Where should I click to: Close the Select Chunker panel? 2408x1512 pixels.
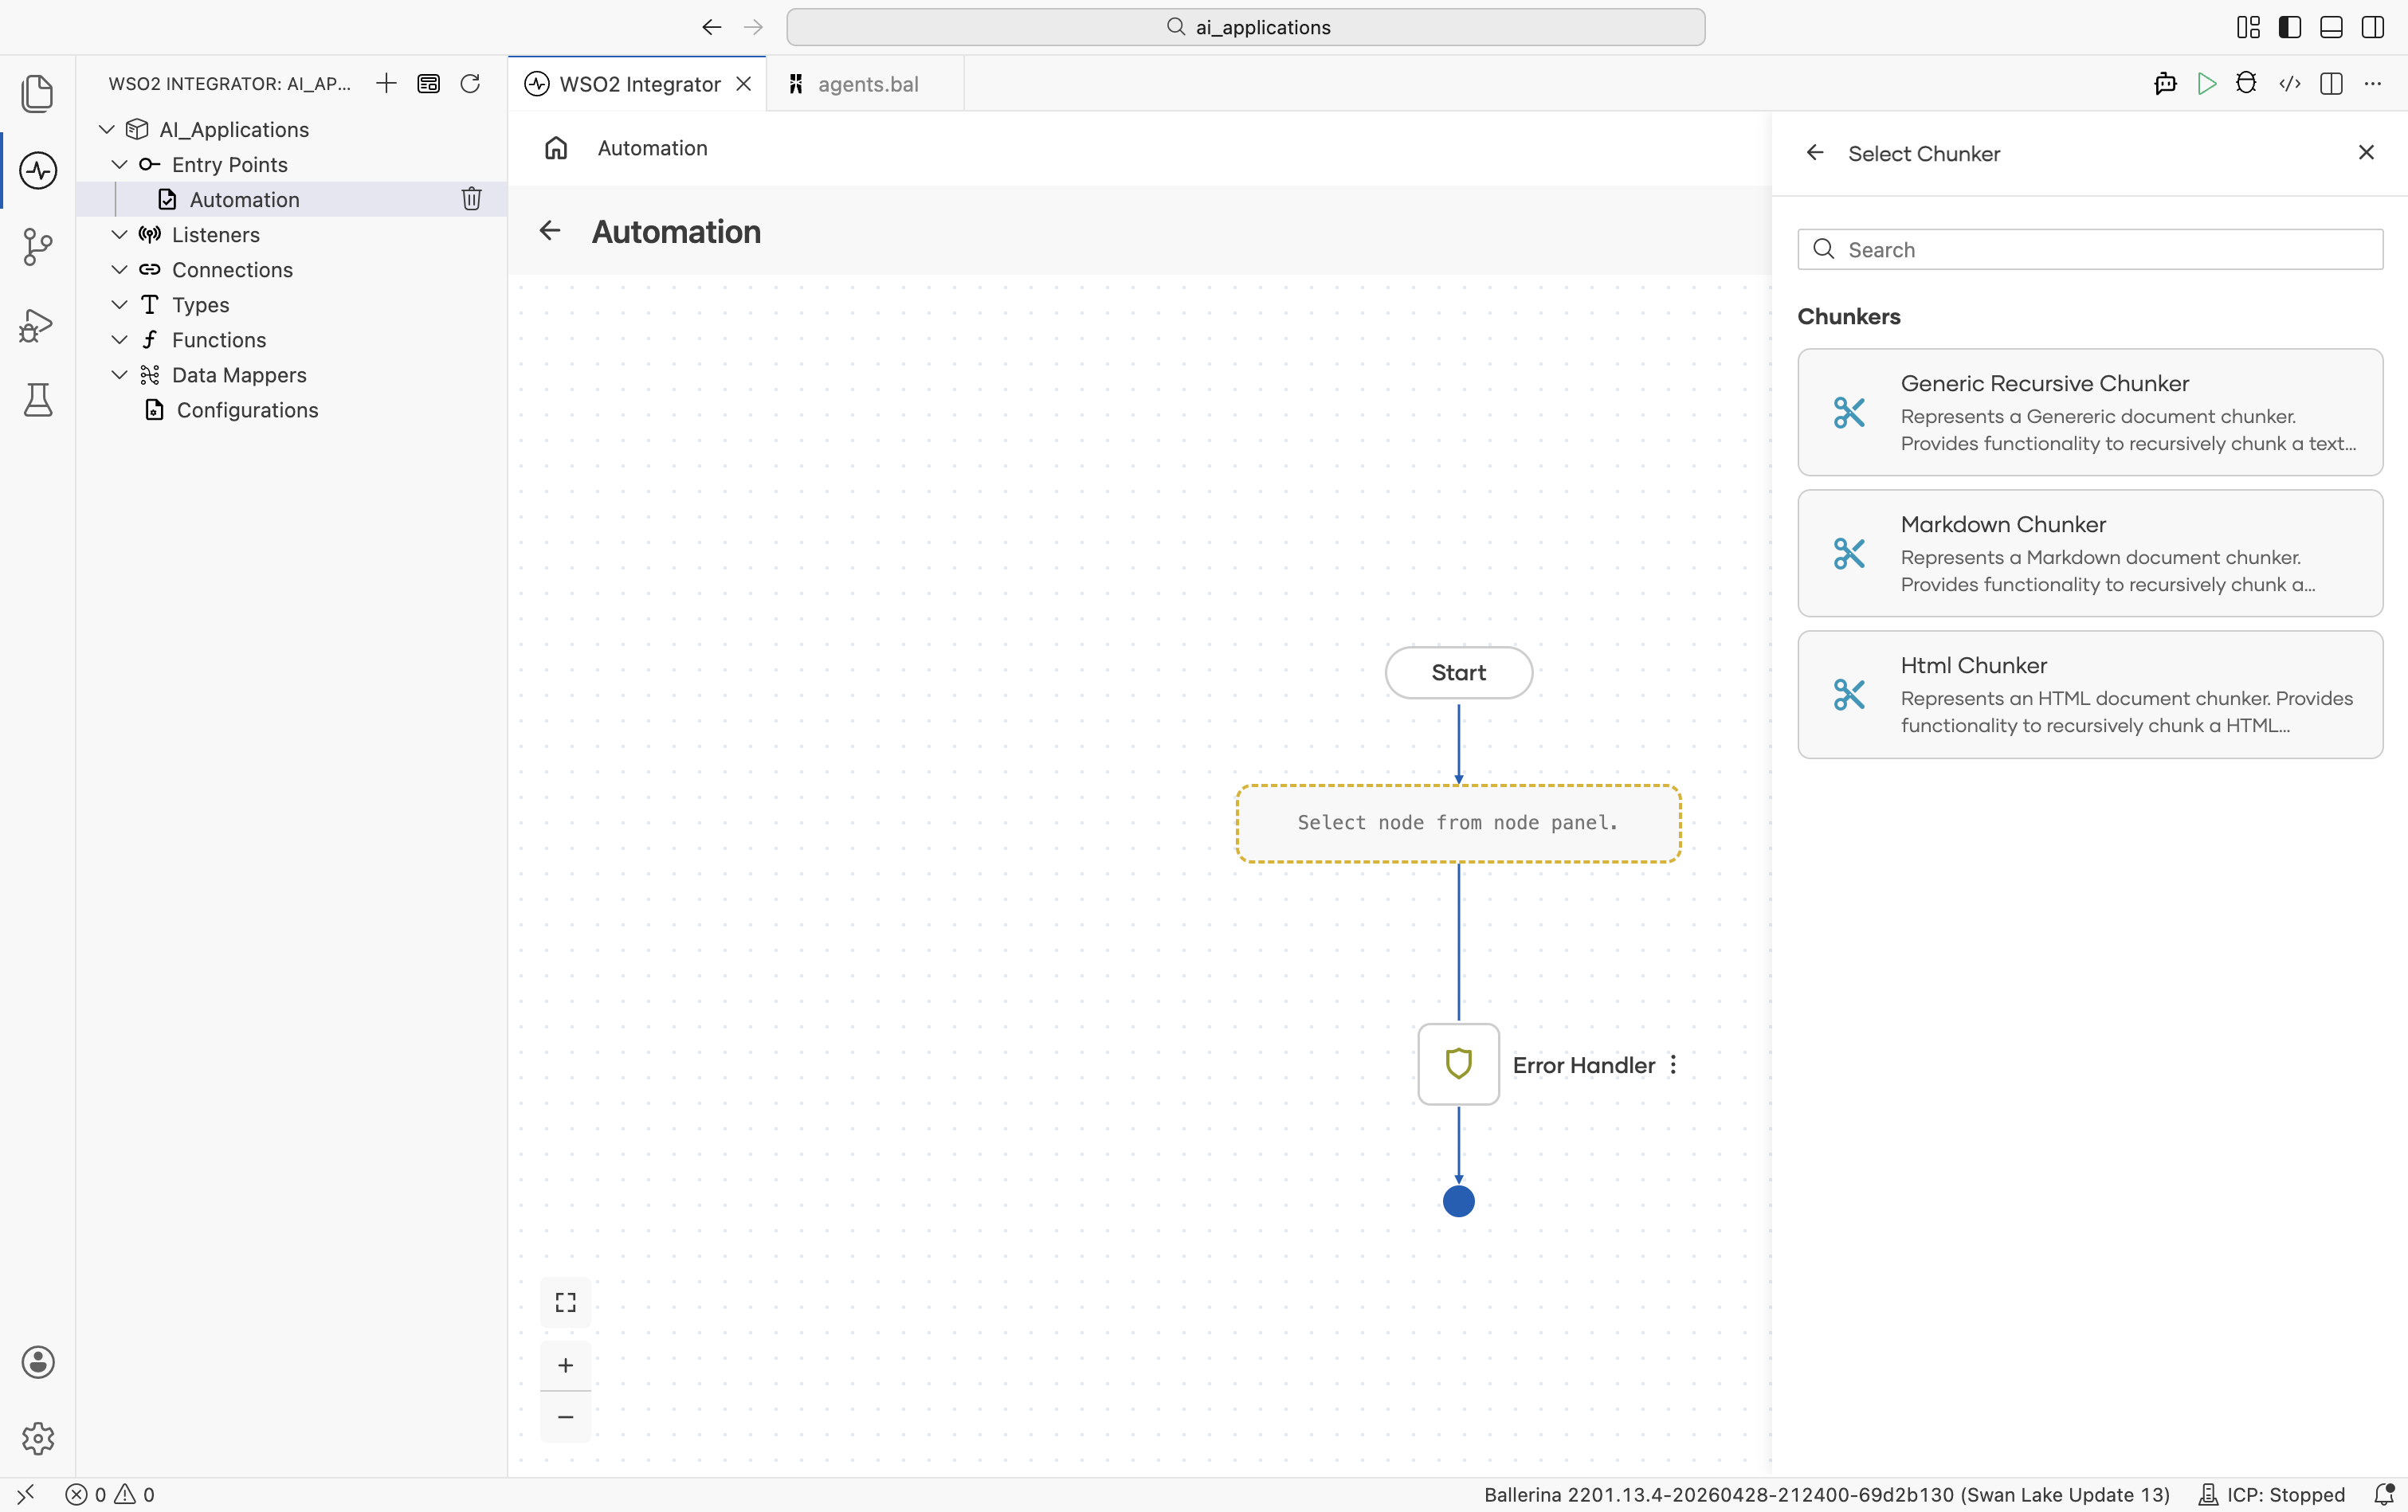tap(2366, 152)
